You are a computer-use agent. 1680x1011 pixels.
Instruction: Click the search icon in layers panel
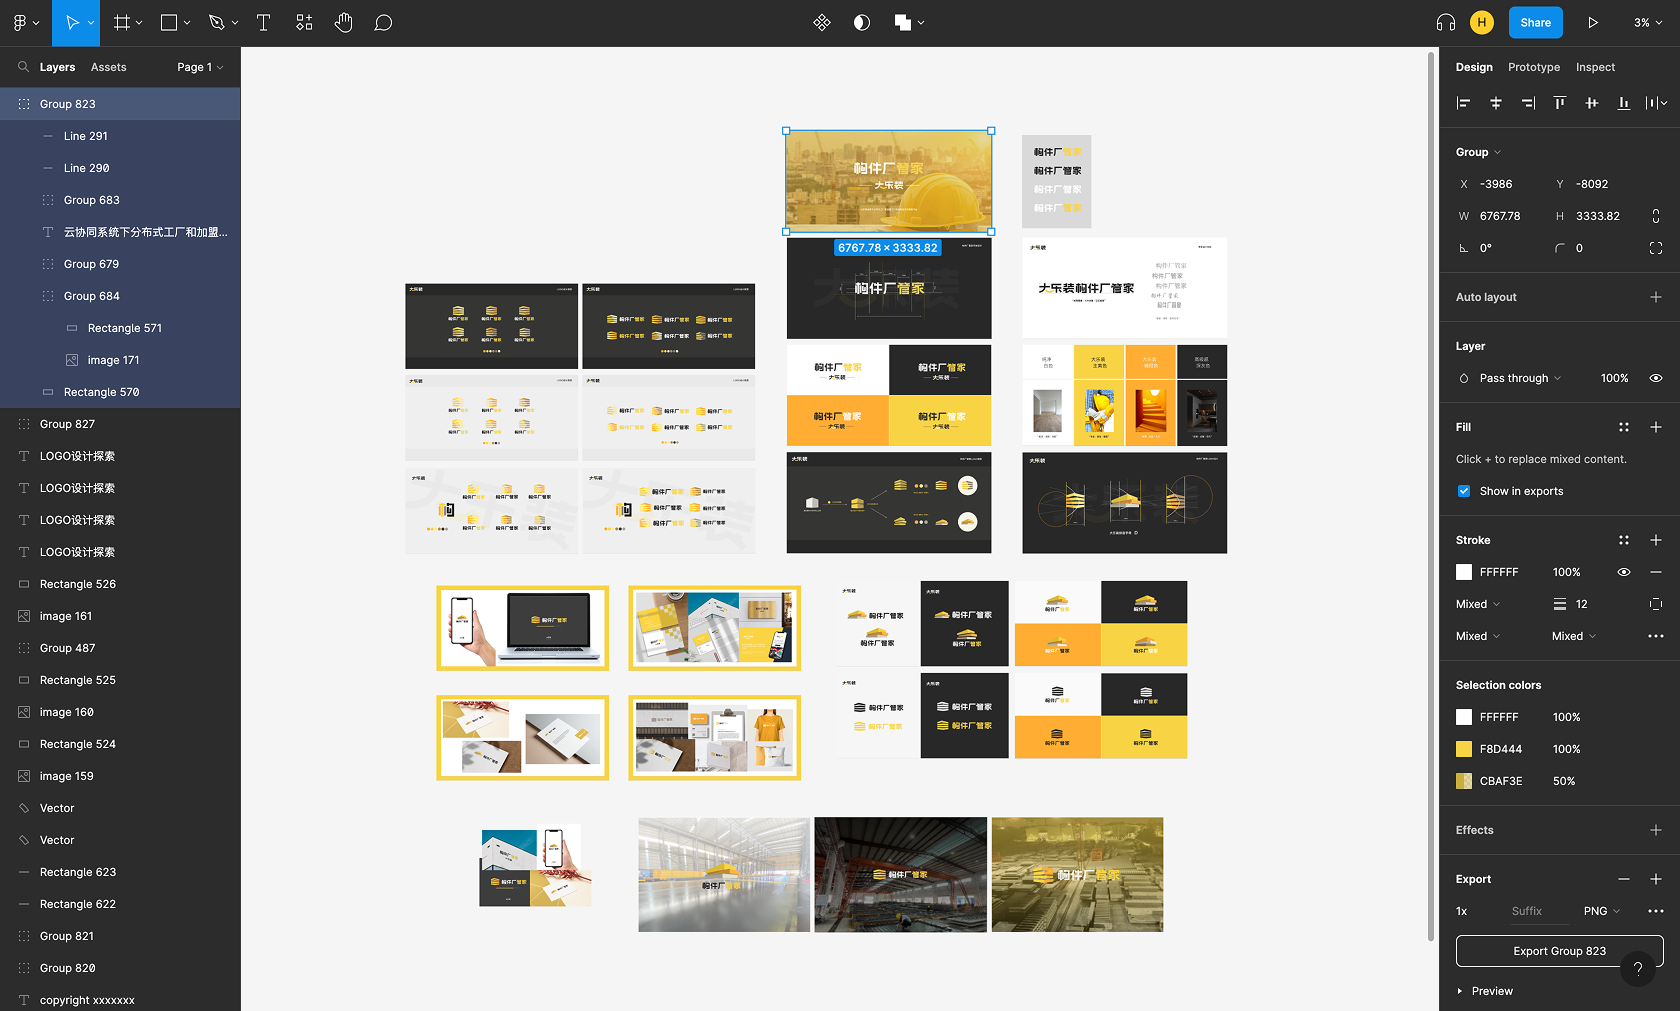(23, 67)
